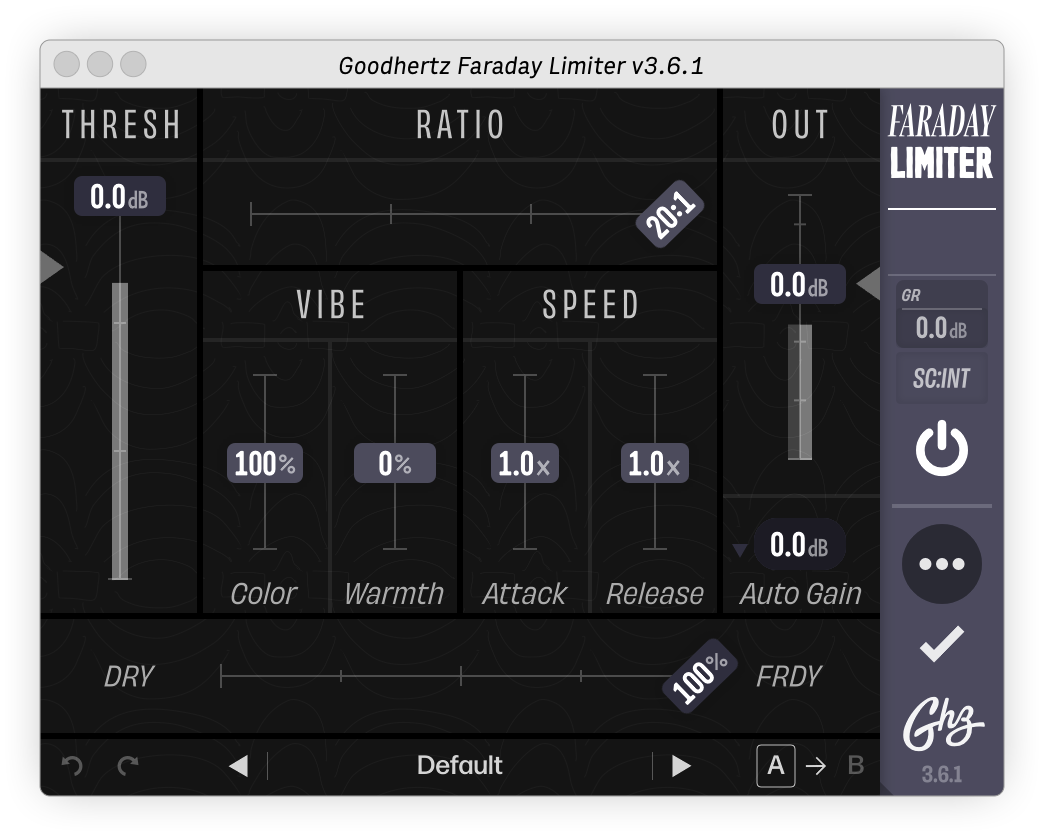Click the Thresh 0.0 dB value handle
The height and width of the screenshot is (836, 1044).
[120, 196]
